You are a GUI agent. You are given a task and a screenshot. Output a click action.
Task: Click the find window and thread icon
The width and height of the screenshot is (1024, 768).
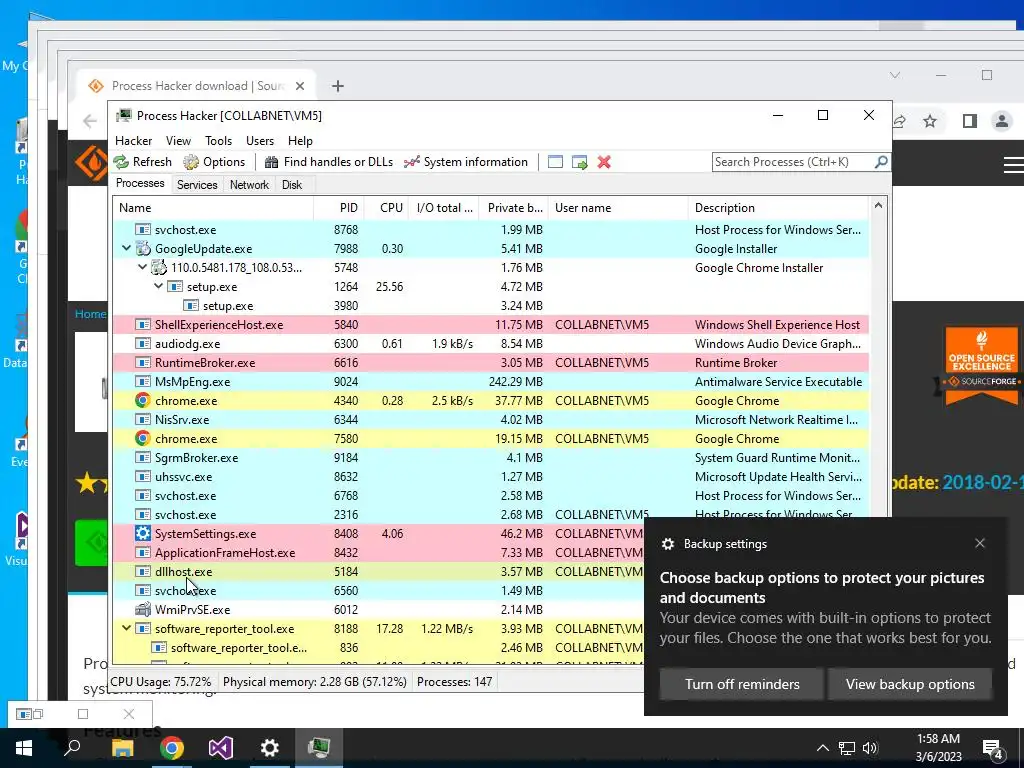(579, 162)
